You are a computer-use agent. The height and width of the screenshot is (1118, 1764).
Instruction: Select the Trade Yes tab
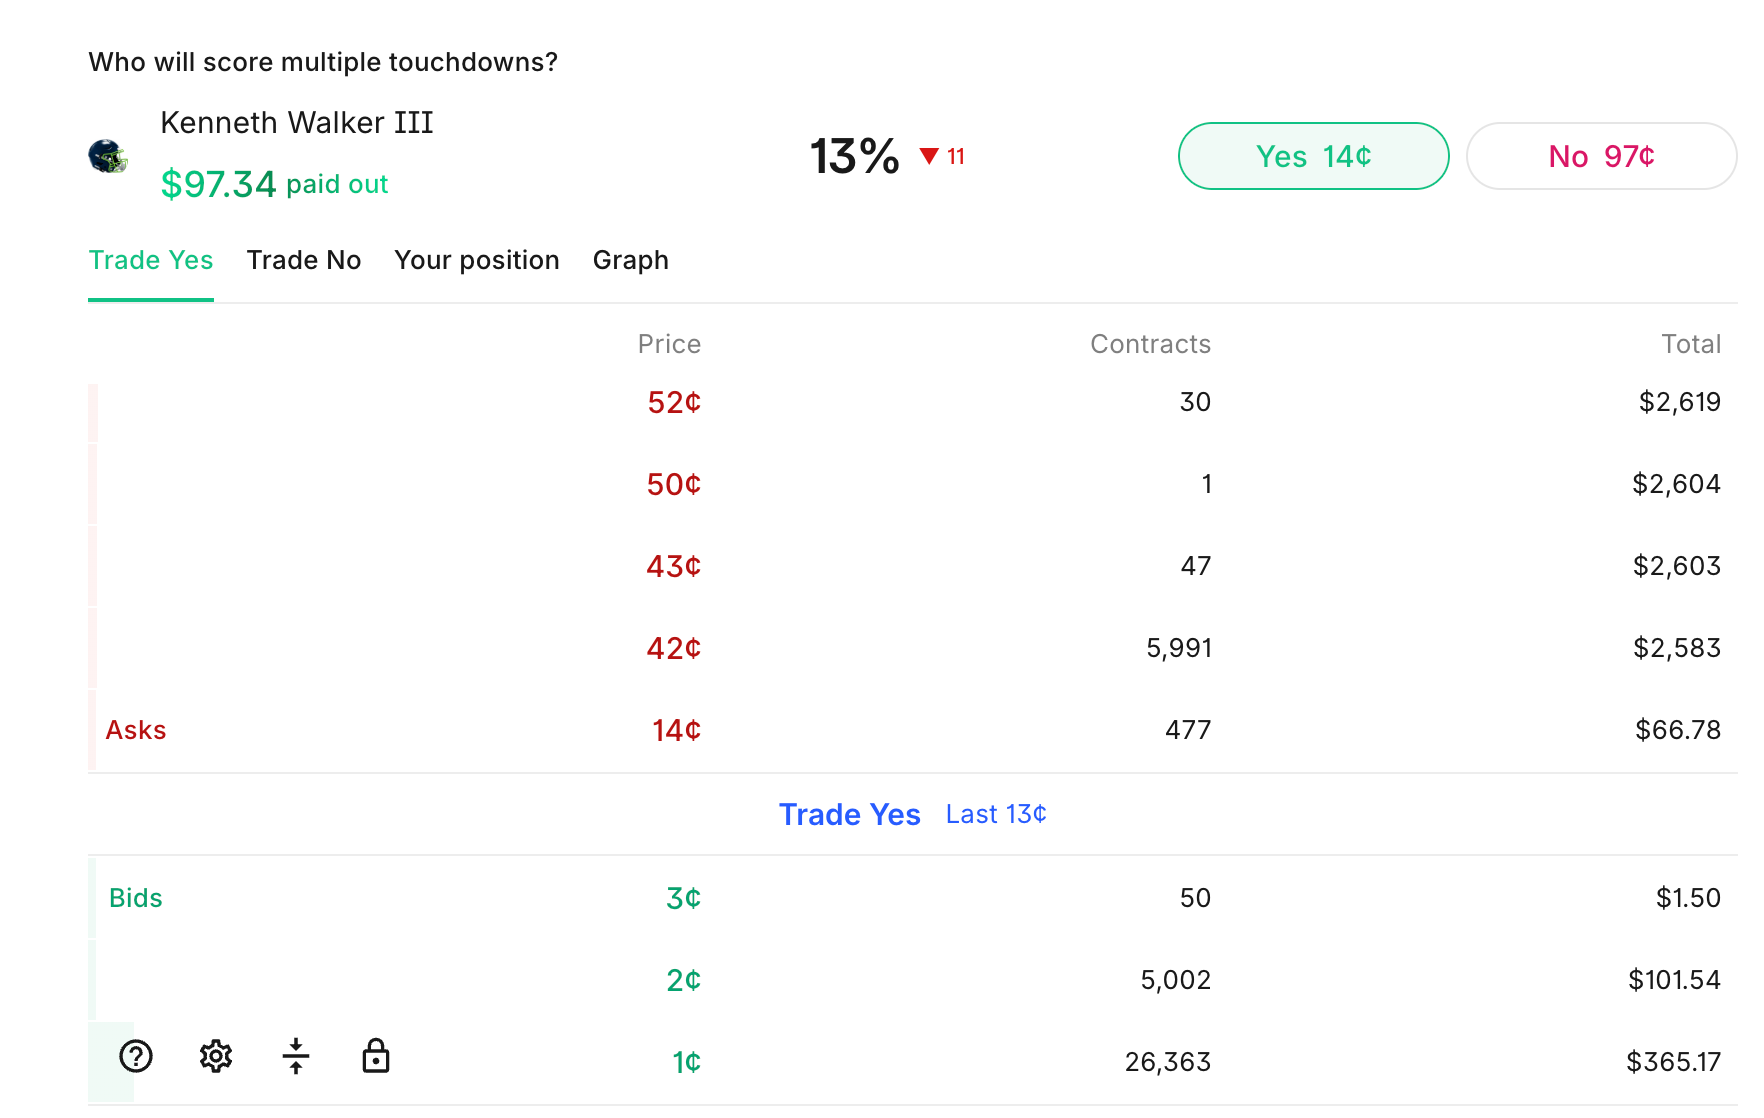click(x=151, y=260)
